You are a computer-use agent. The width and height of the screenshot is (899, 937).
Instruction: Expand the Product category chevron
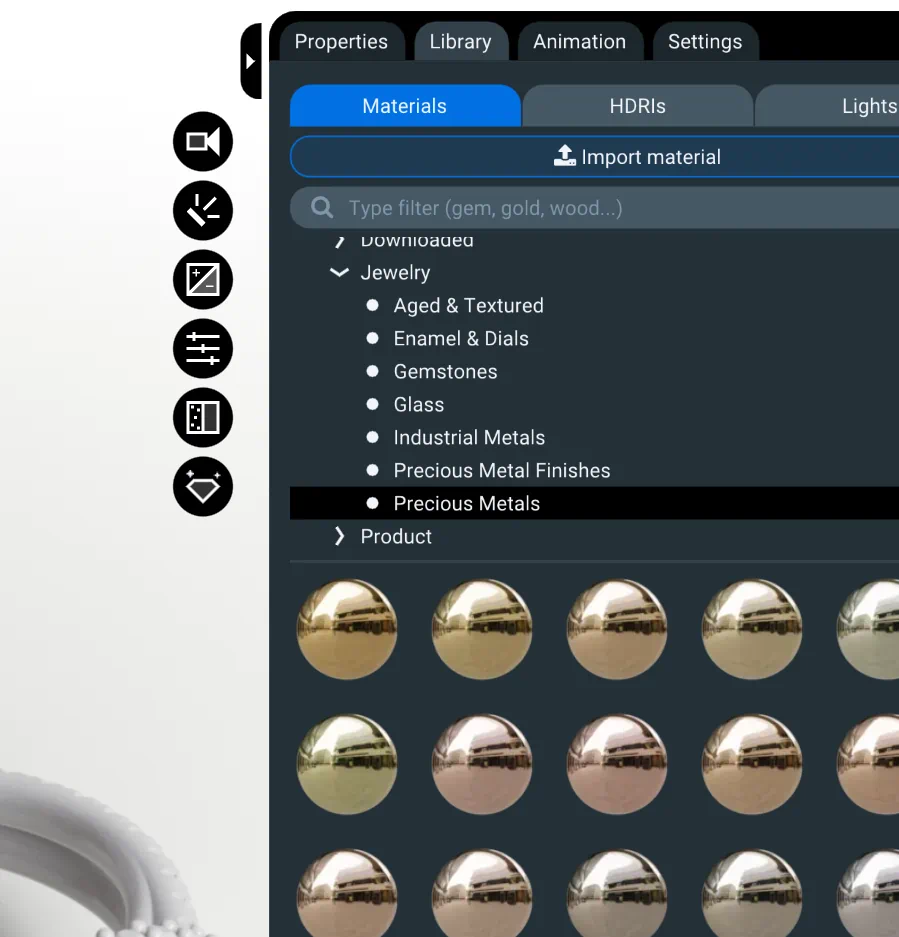tap(340, 536)
